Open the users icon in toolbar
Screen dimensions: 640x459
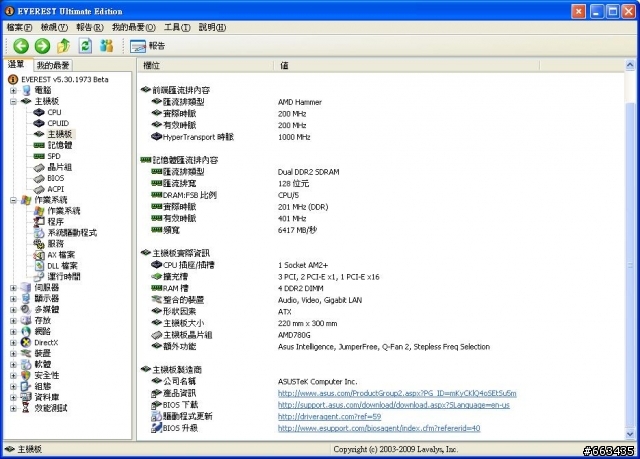click(x=107, y=46)
